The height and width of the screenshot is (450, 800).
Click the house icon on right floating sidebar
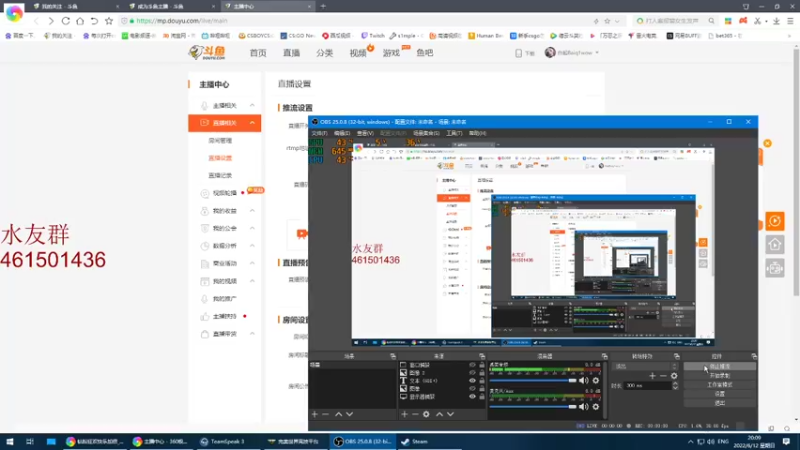tap(774, 244)
